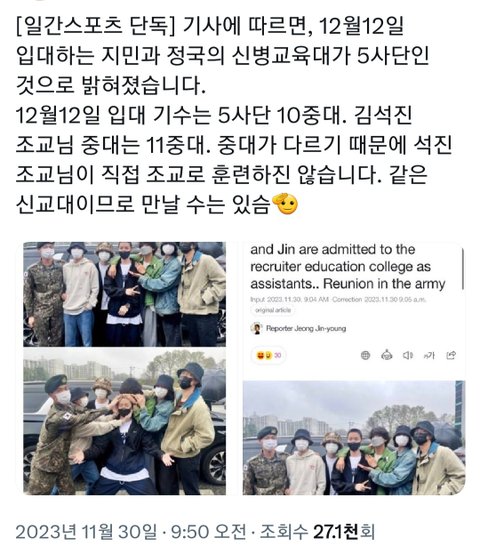480x554 pixels.
Task: Click Reporter Jeong Jin-young name link
Action: [306, 328]
